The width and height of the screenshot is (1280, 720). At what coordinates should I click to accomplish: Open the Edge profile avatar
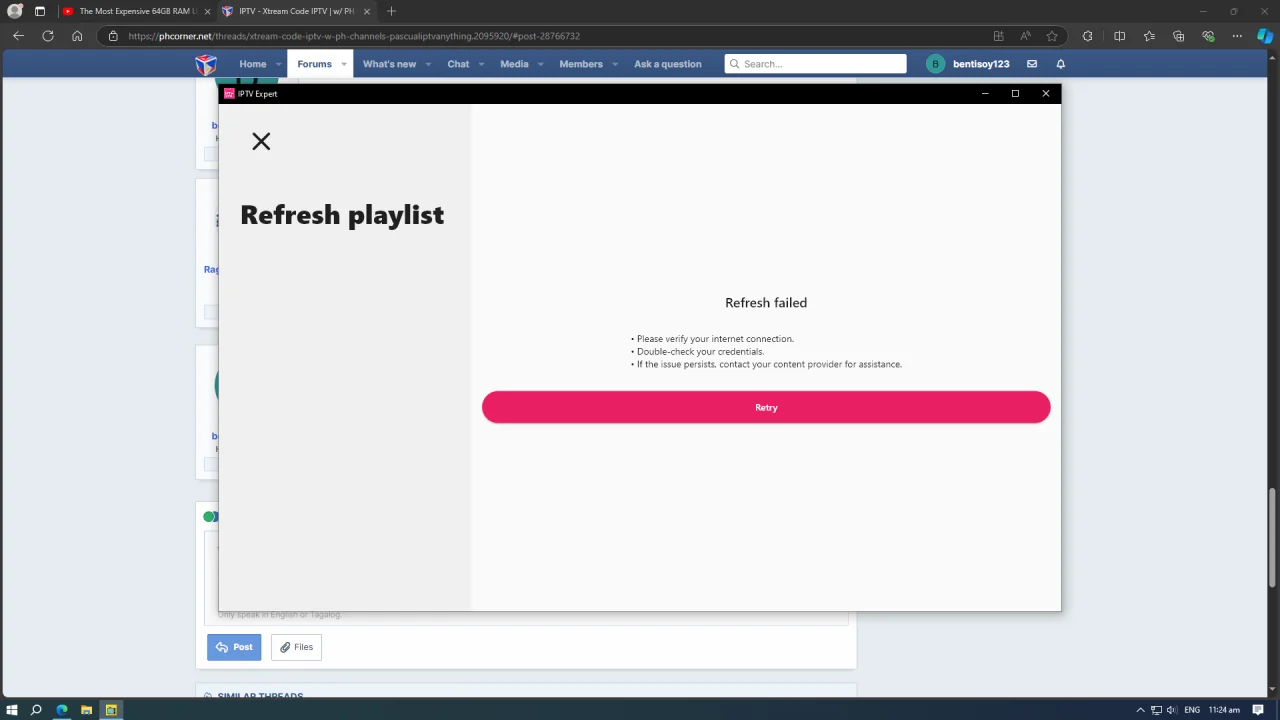(x=14, y=11)
